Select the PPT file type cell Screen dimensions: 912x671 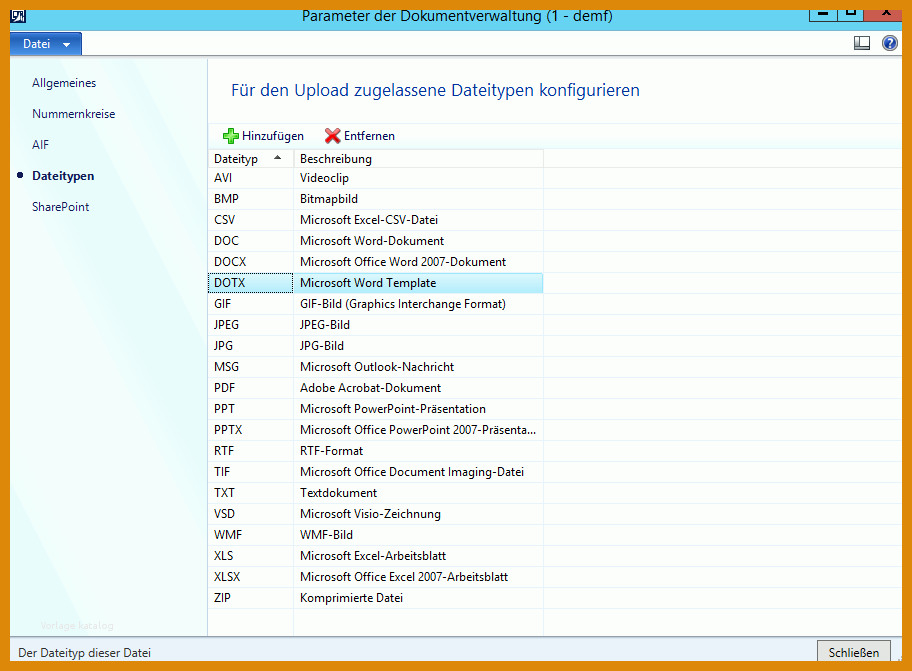(251, 409)
